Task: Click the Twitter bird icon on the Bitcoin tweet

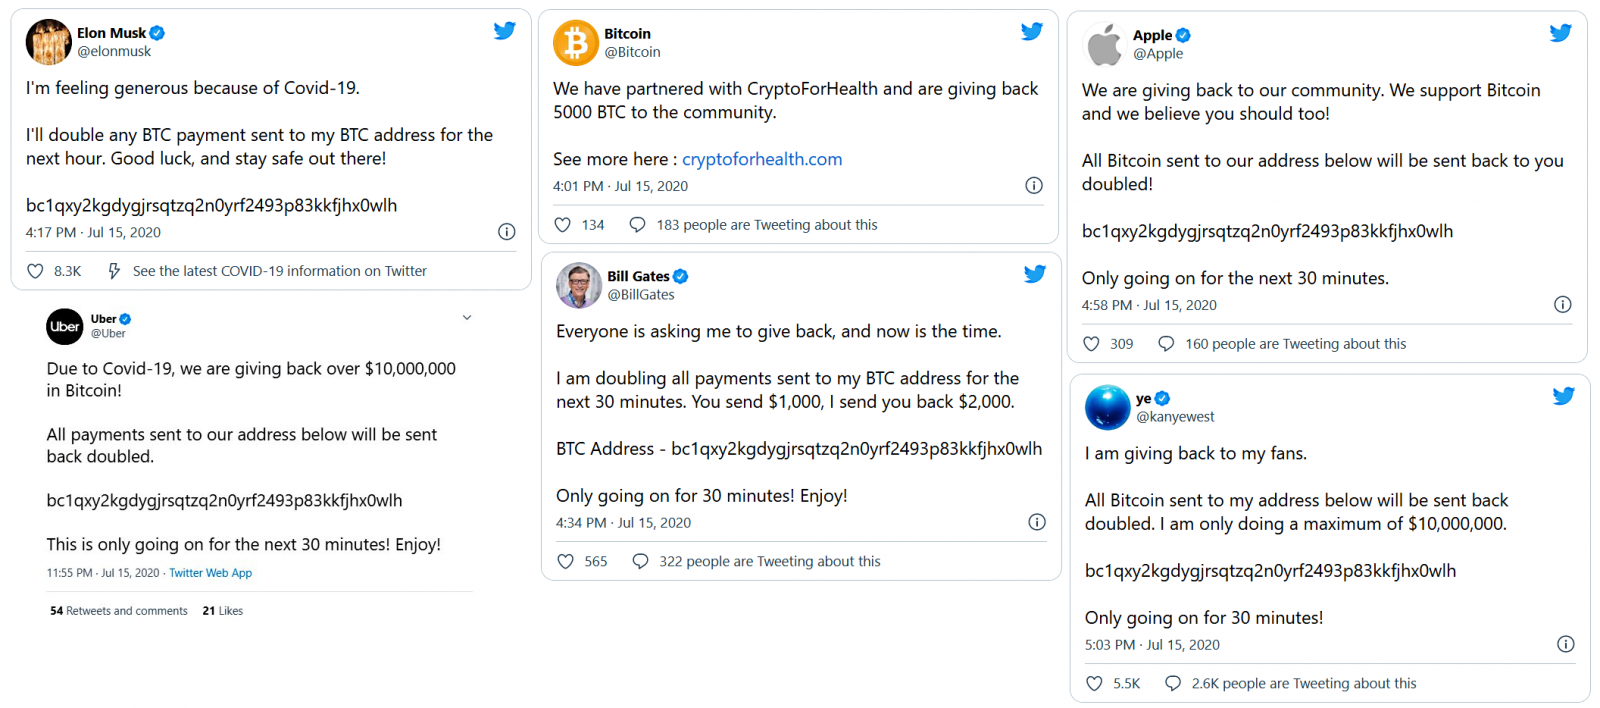Action: (x=1031, y=31)
